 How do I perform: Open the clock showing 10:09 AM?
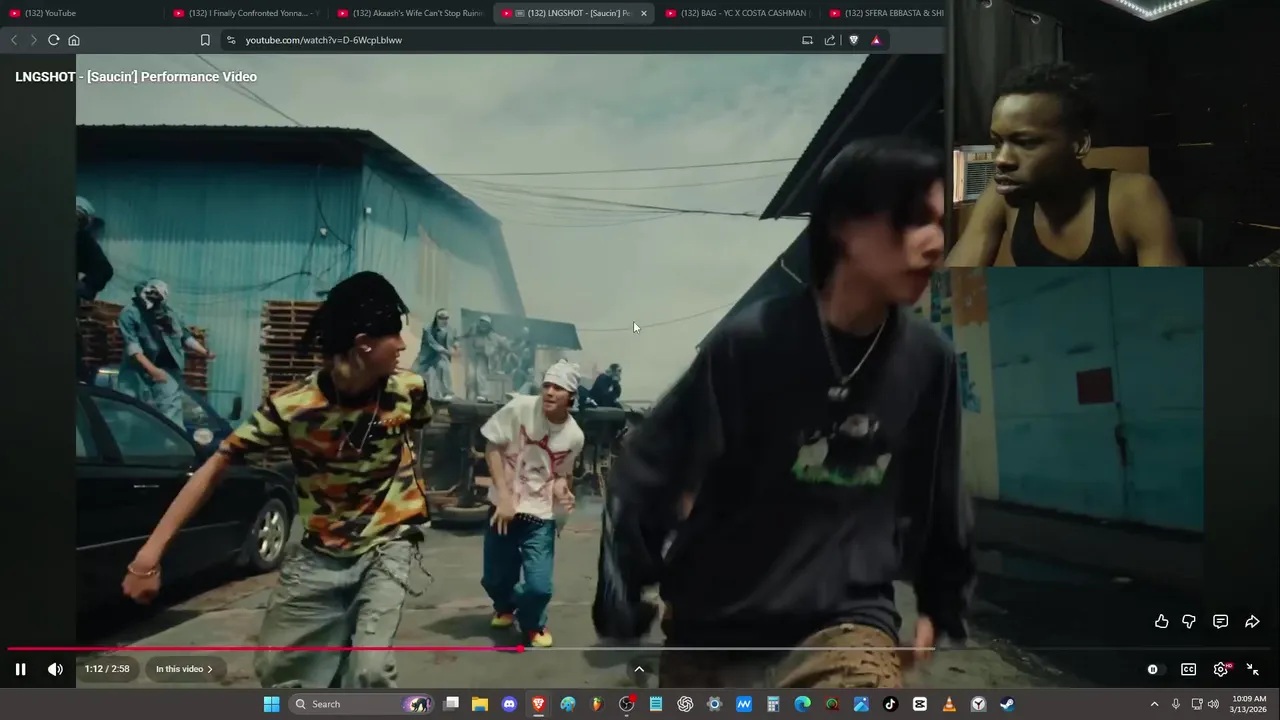point(1249,704)
